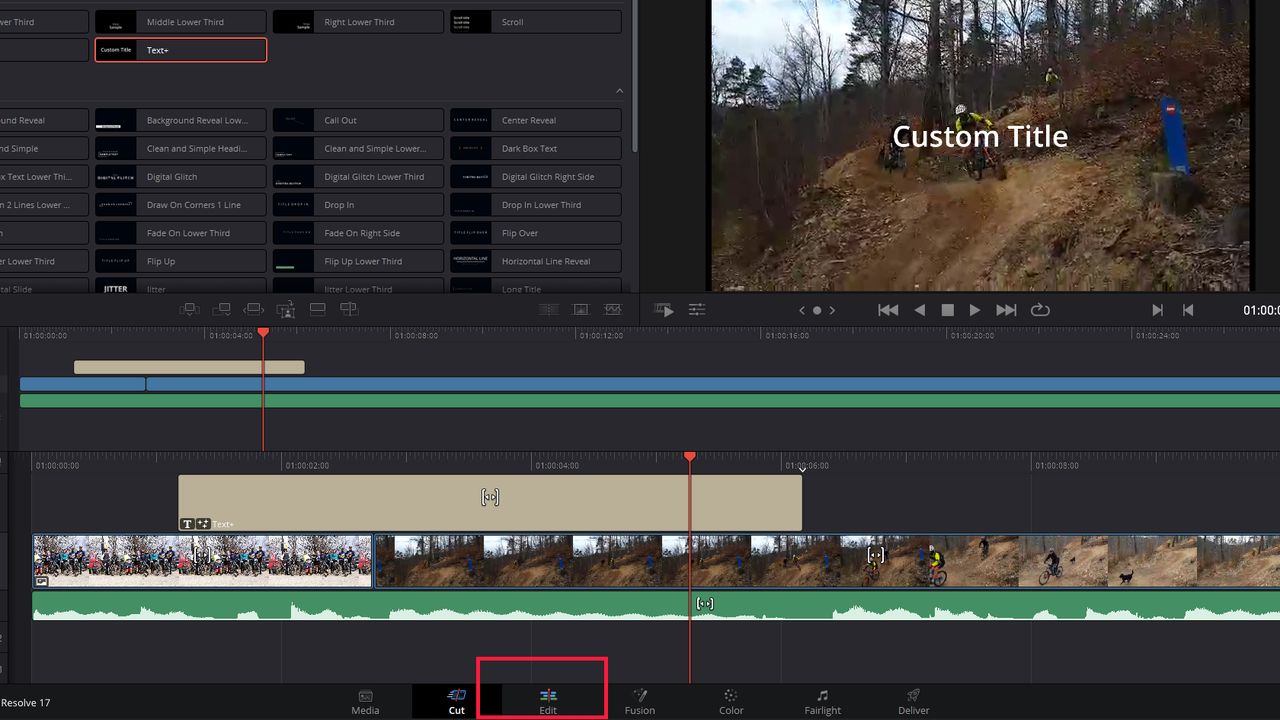This screenshot has height=720, width=1280.
Task: Click the Source Overwrite icon
Action: pos(349,309)
